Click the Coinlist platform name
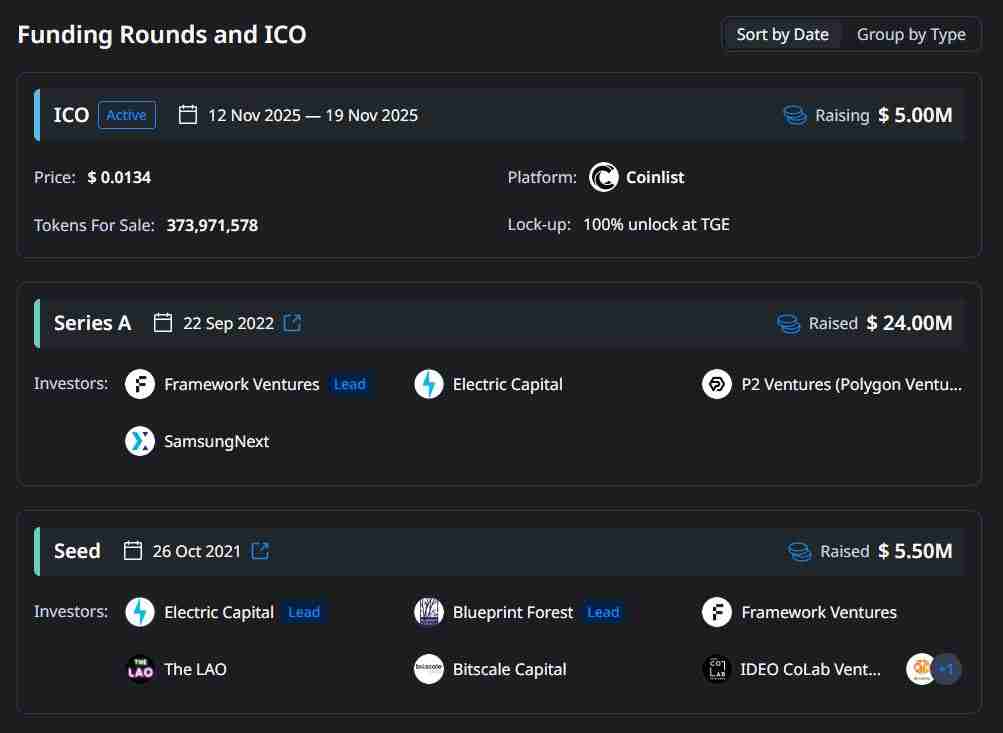Image resolution: width=1003 pixels, height=733 pixels. [x=655, y=177]
